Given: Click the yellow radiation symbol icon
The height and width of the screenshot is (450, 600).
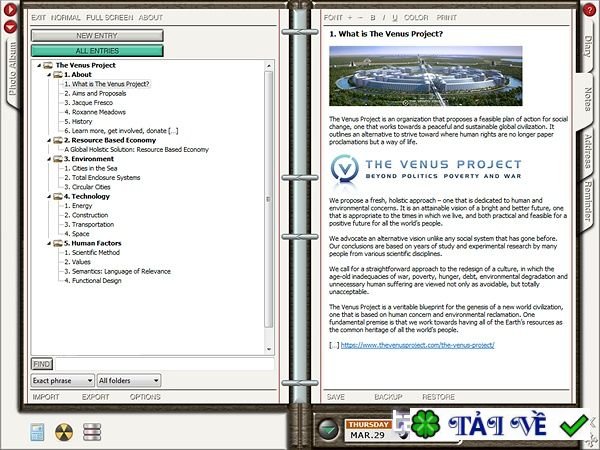Looking at the screenshot, I should pos(64,432).
